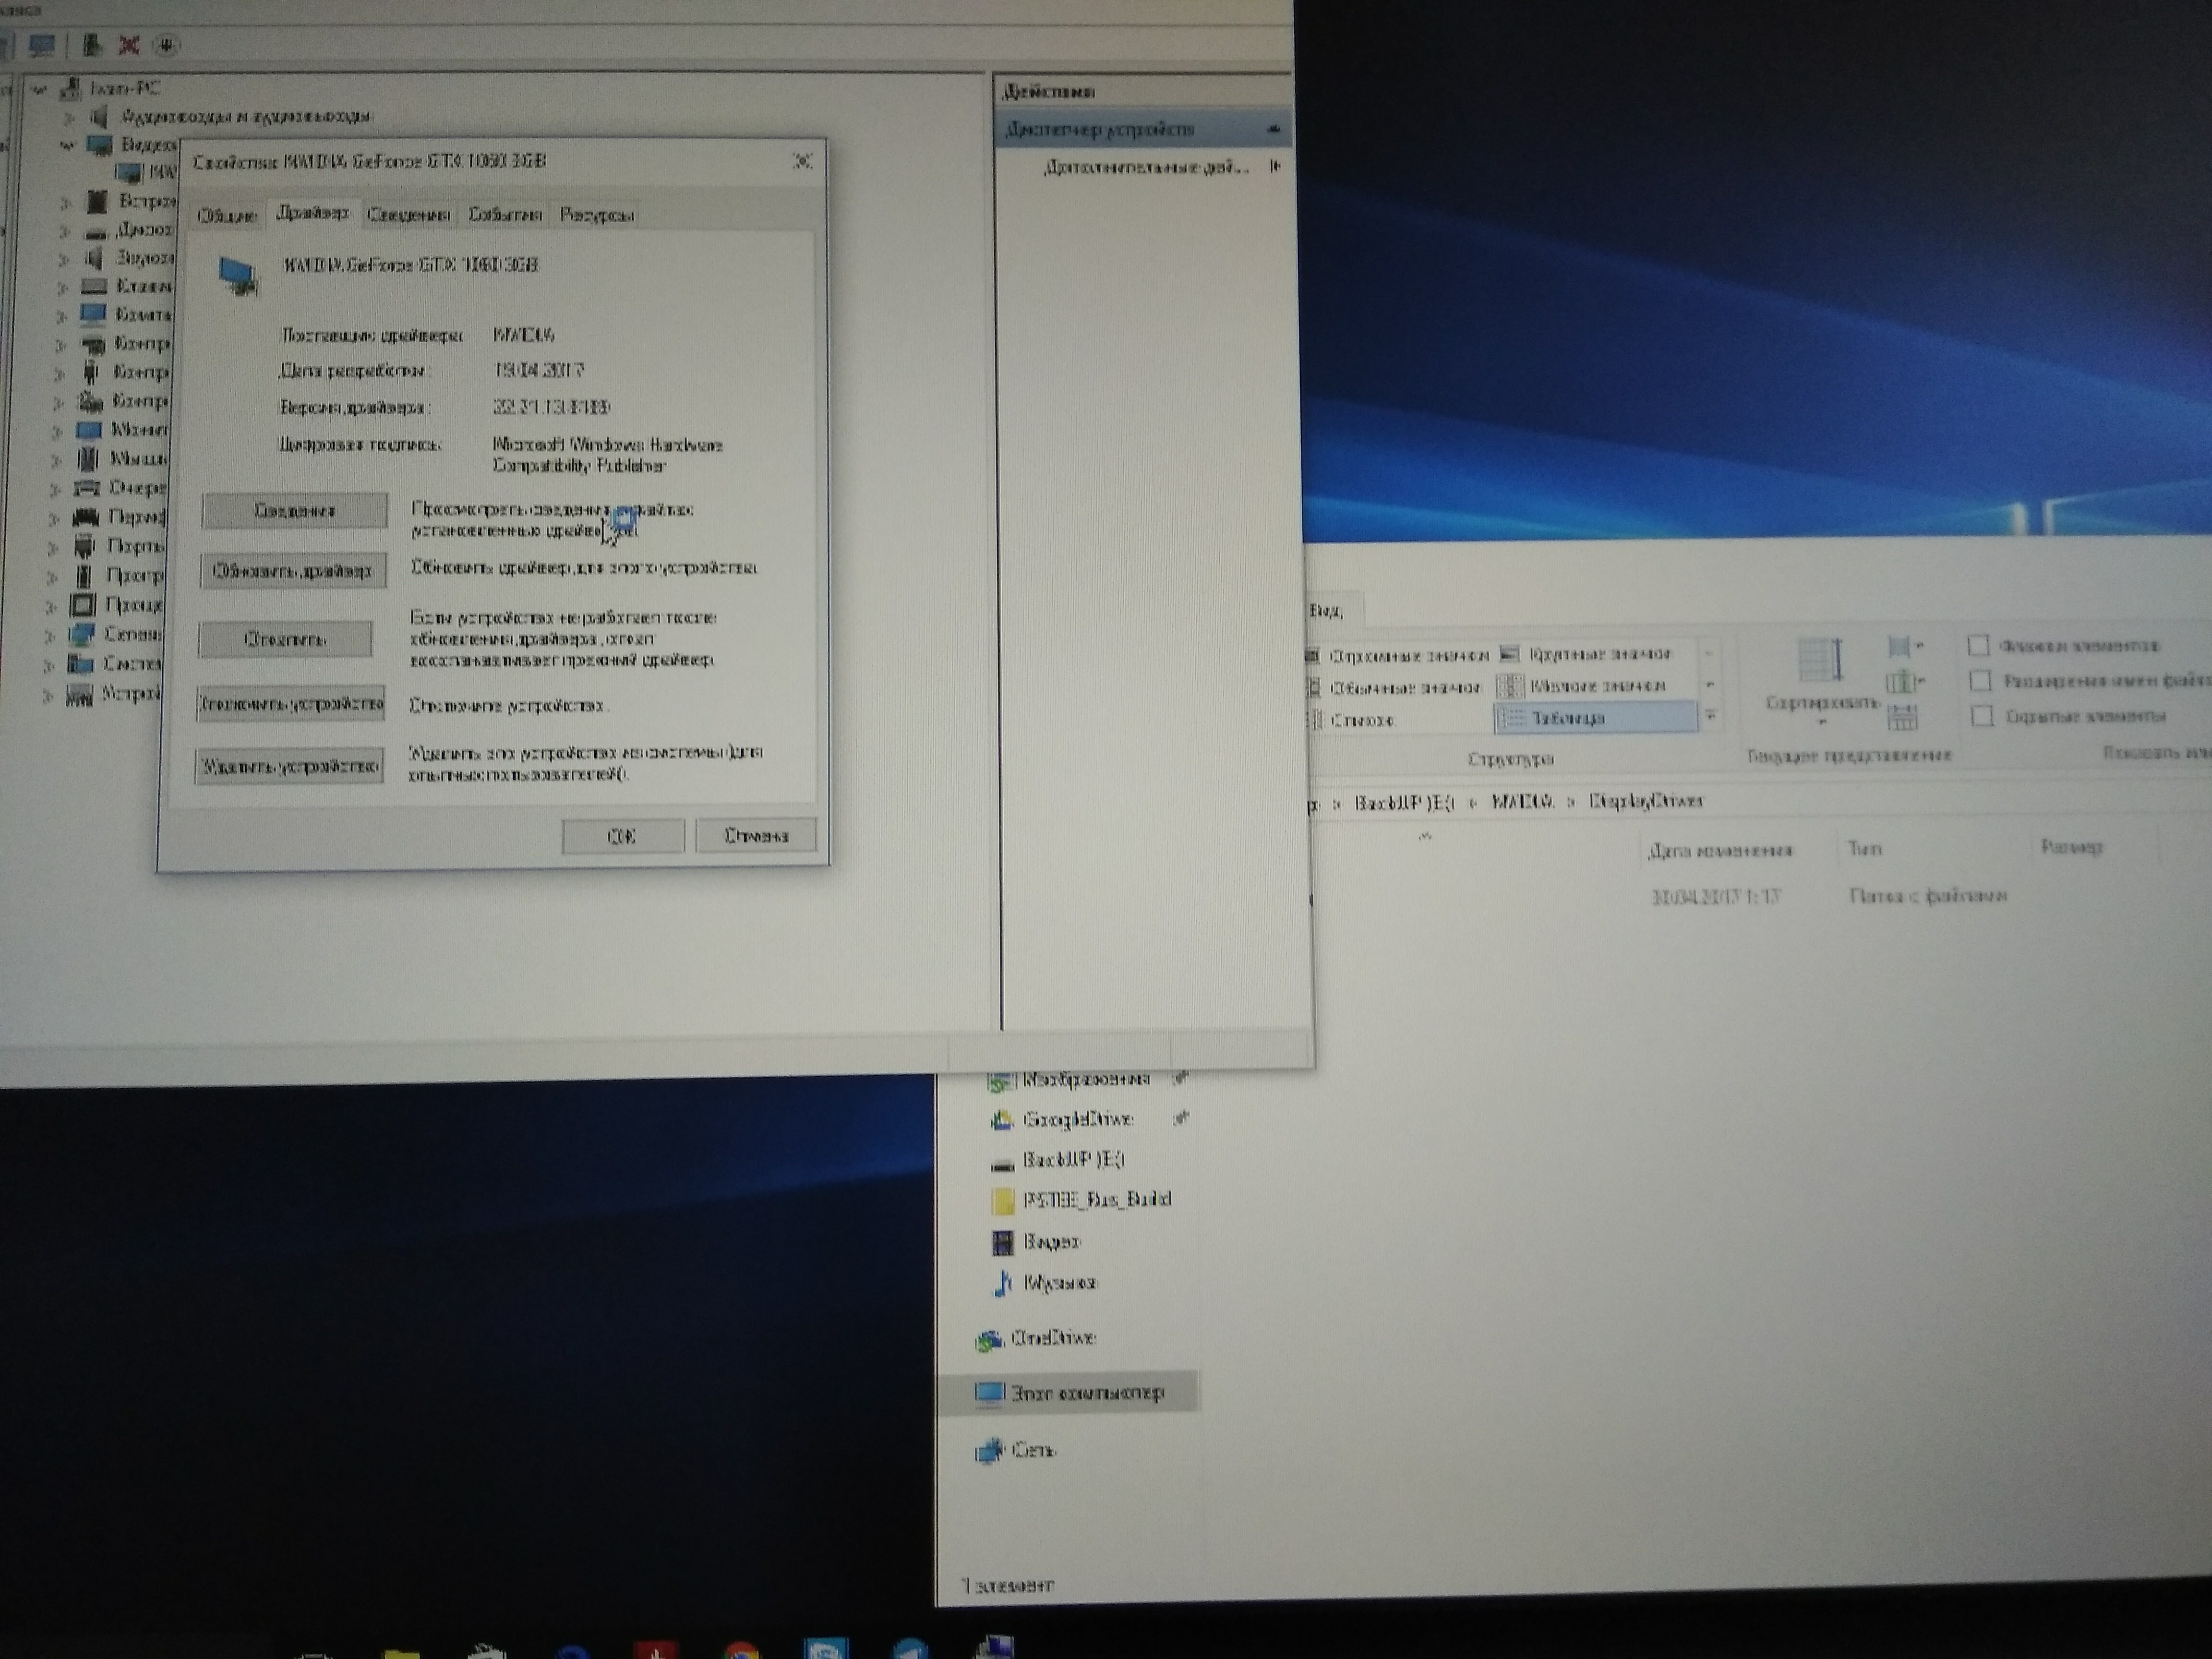Enable the hidden items checkbox
2212x1659 pixels.
pos(1982,716)
